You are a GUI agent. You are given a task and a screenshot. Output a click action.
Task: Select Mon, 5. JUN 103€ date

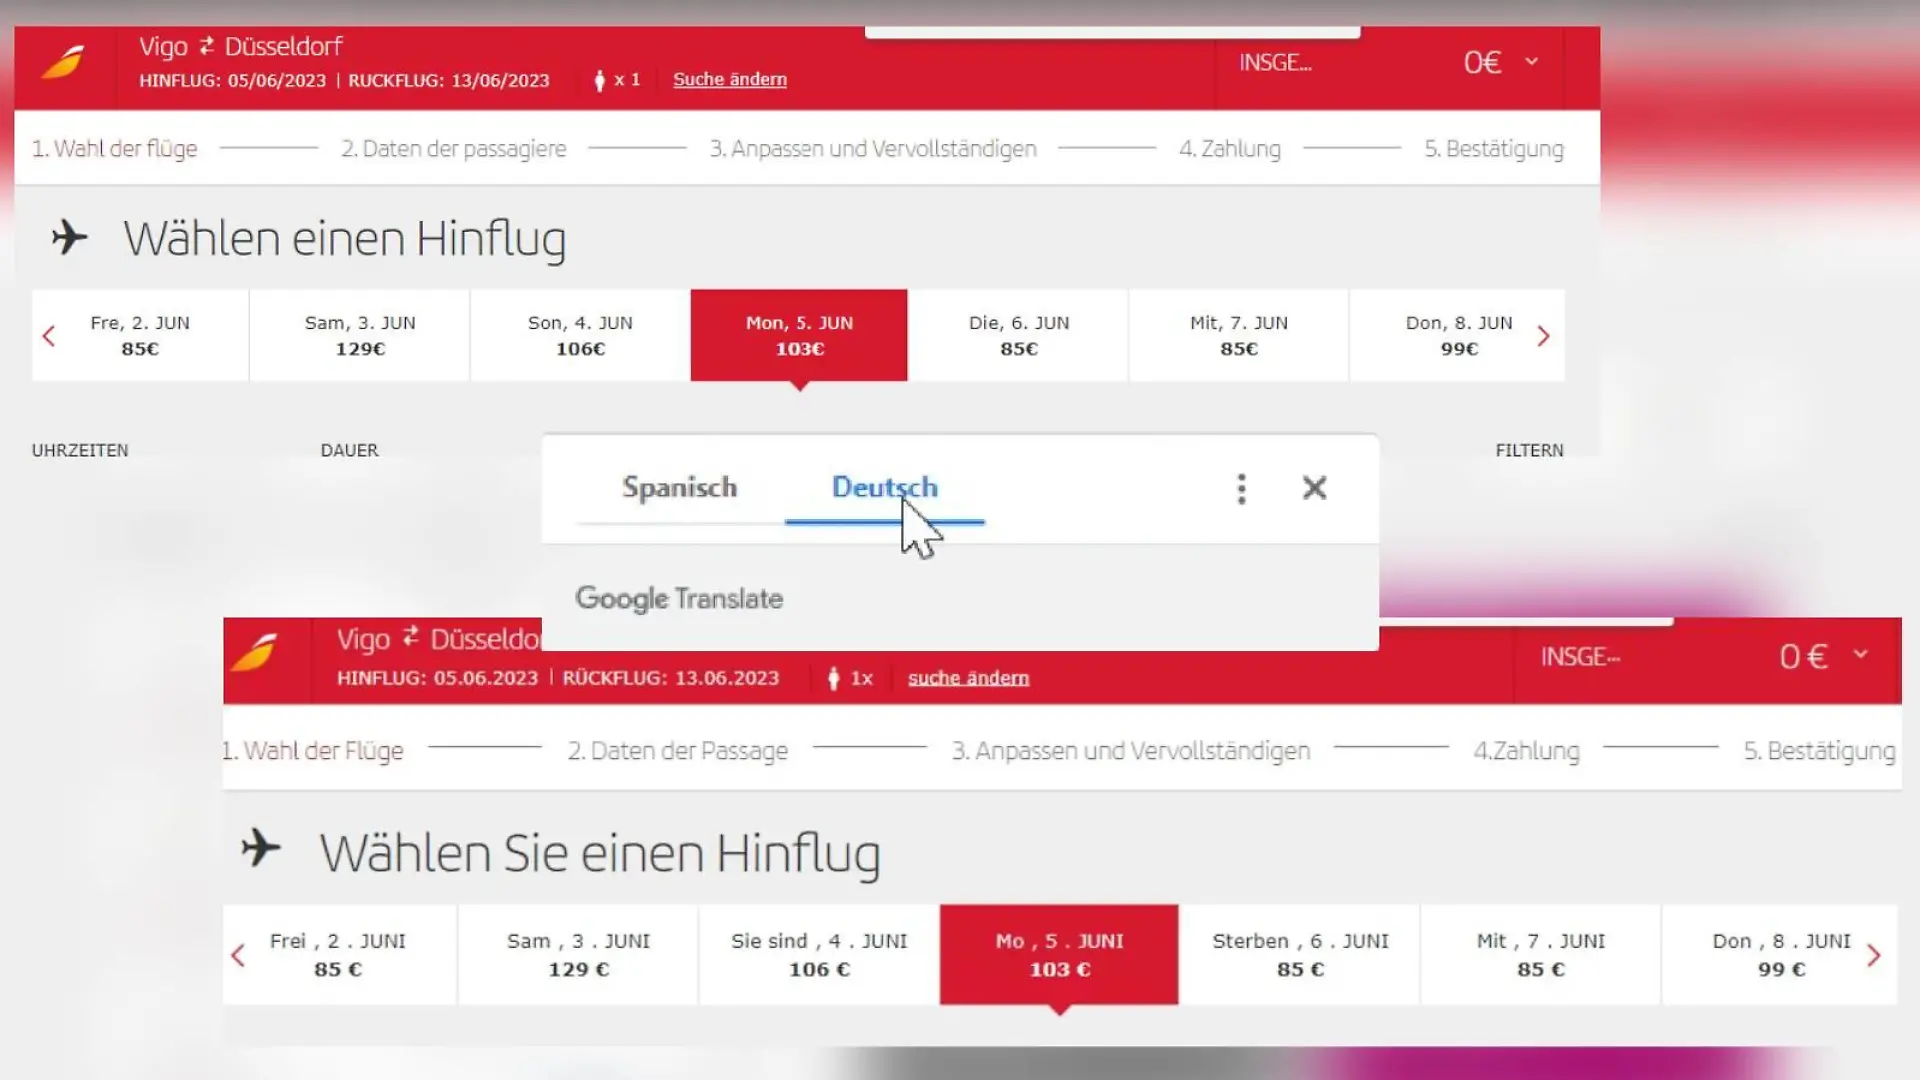coord(799,335)
